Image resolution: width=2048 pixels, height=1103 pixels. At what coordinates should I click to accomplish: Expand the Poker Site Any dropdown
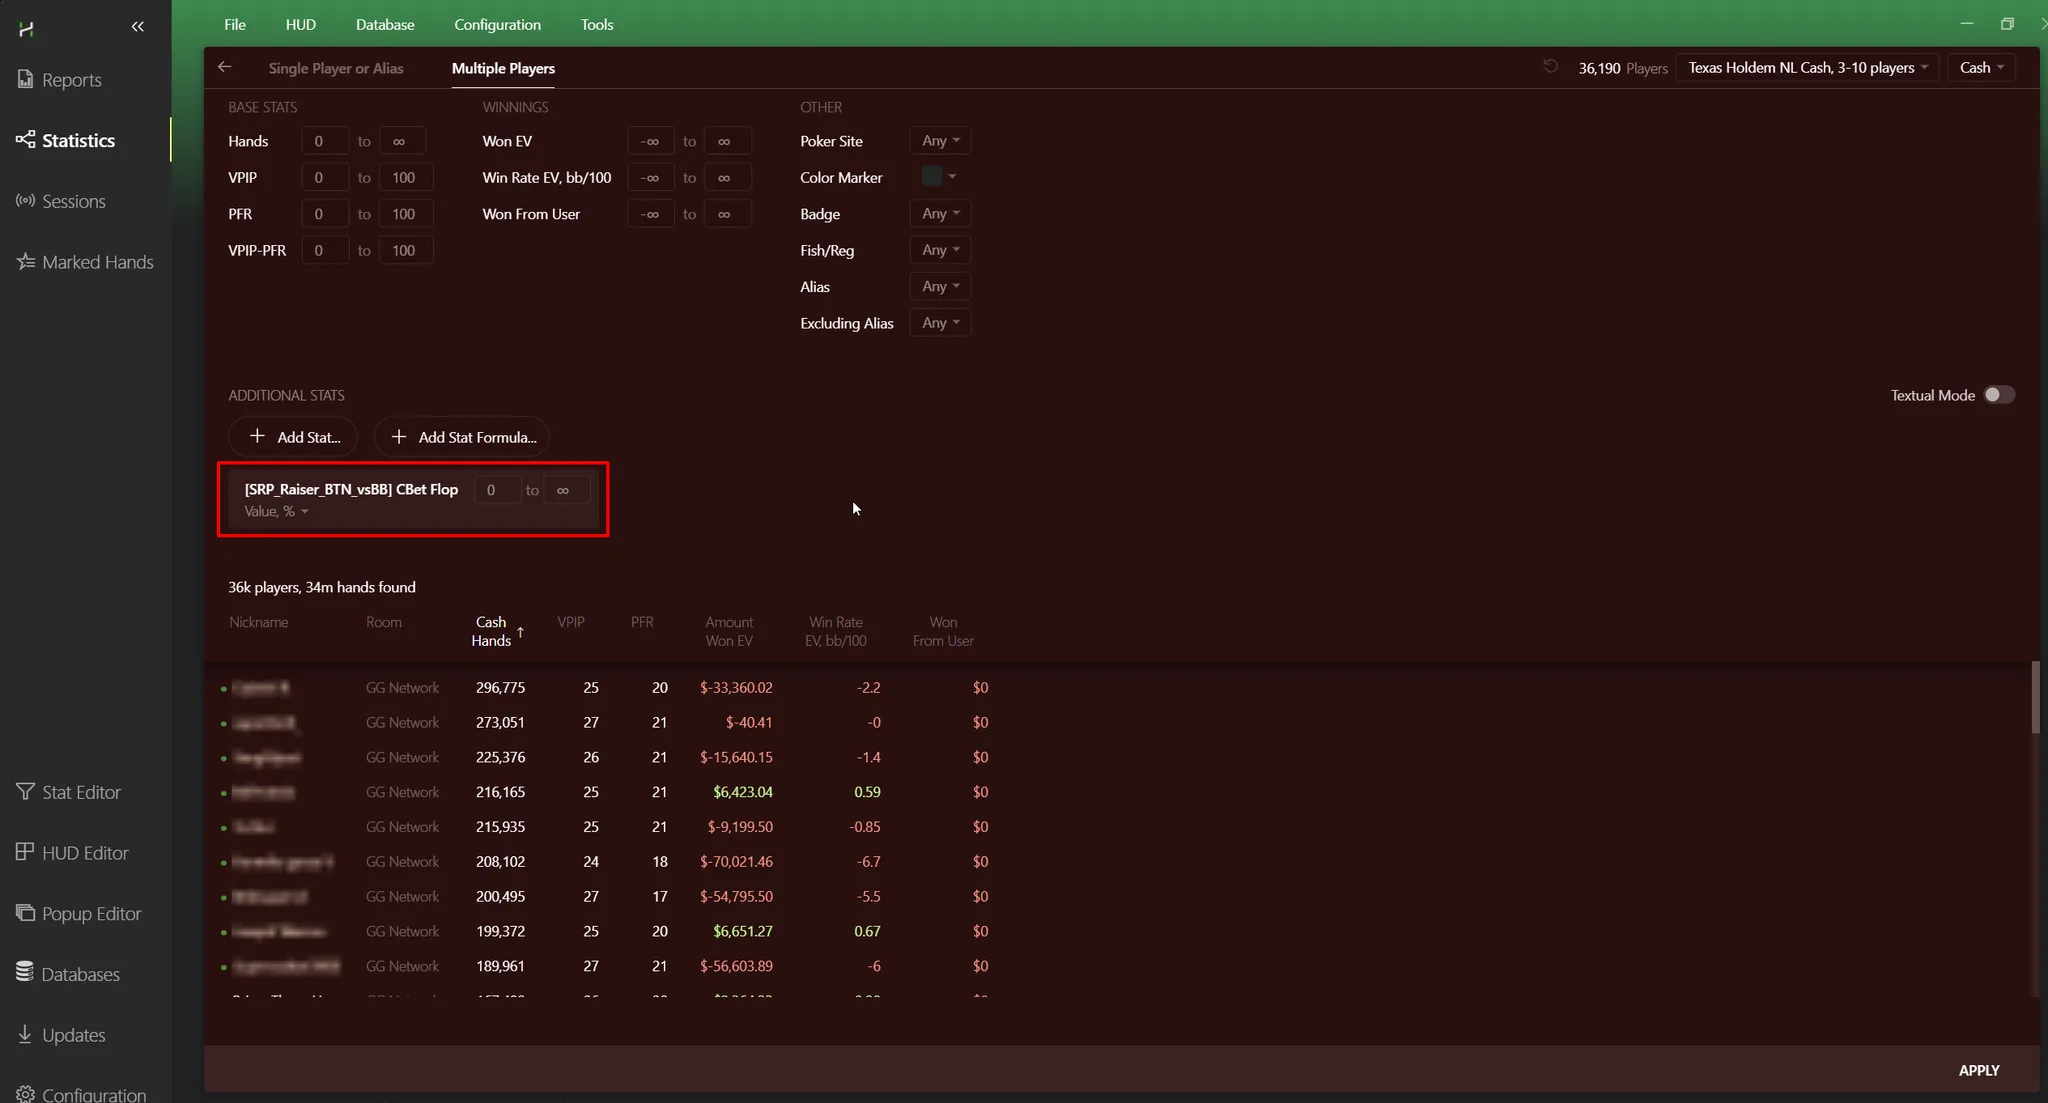pos(940,141)
